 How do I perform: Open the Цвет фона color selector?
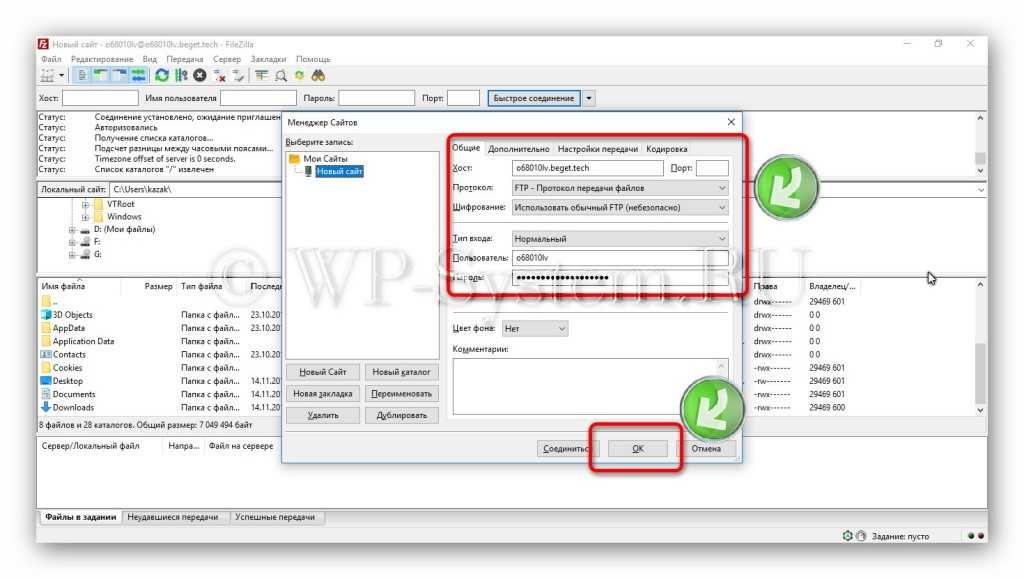(x=534, y=328)
